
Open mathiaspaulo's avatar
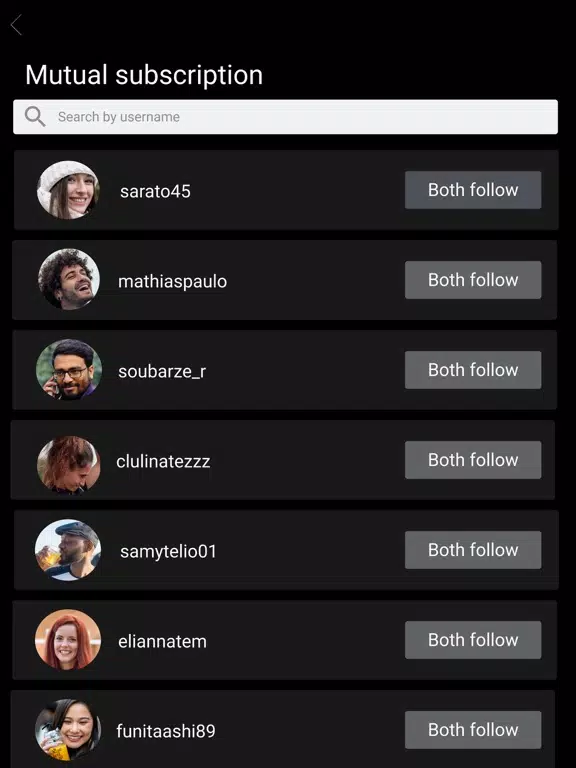pyautogui.click(x=69, y=279)
